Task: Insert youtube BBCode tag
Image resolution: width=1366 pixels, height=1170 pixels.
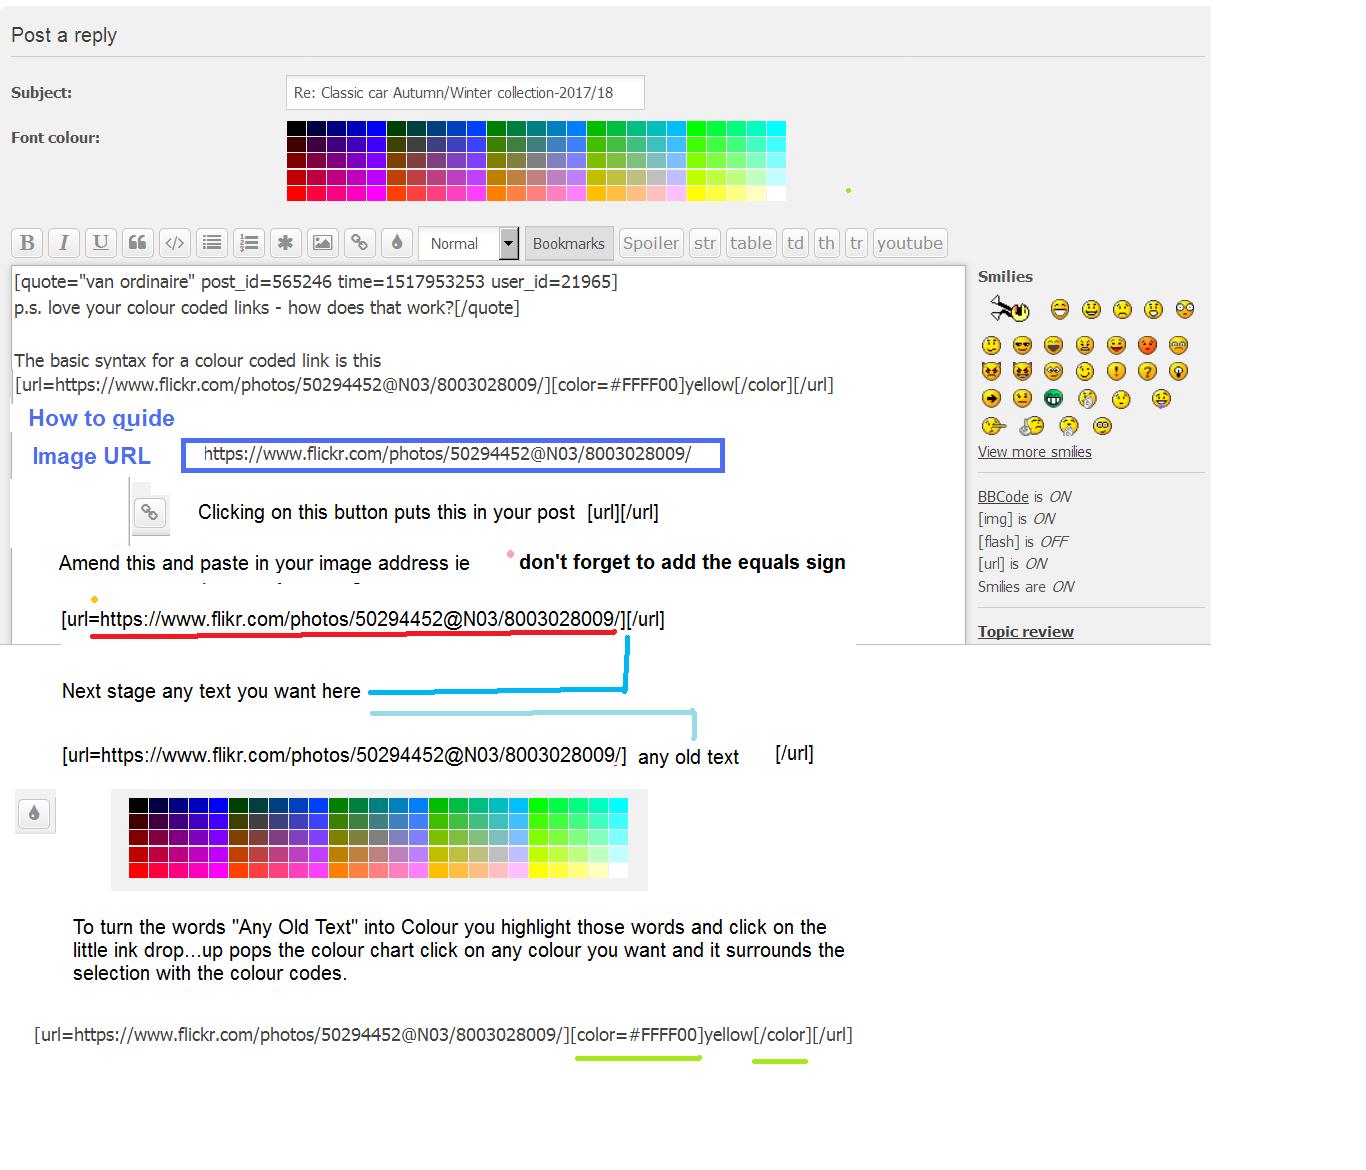Action: 910,243
